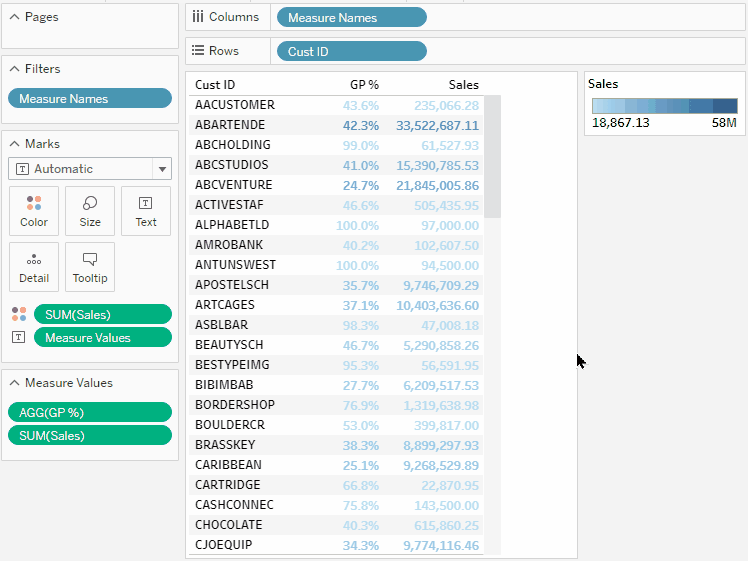Collapse the Pages shelf

click(x=14, y=18)
